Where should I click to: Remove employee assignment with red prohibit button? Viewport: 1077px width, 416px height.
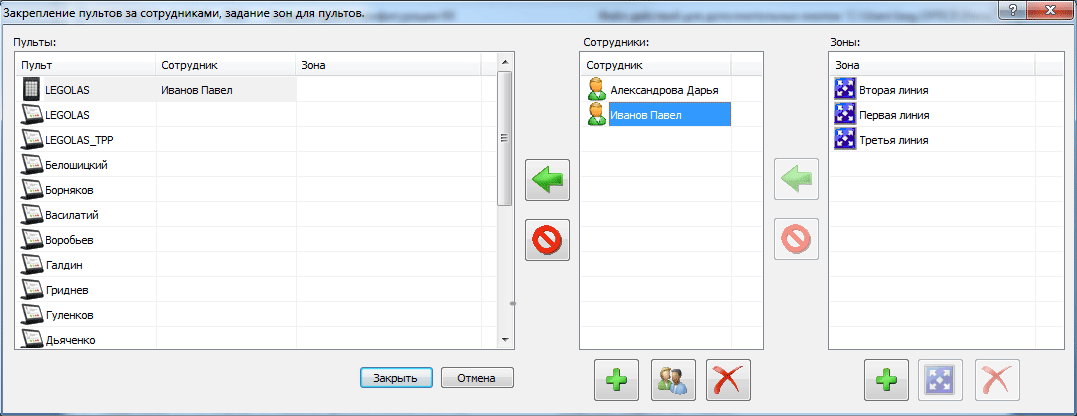(547, 240)
